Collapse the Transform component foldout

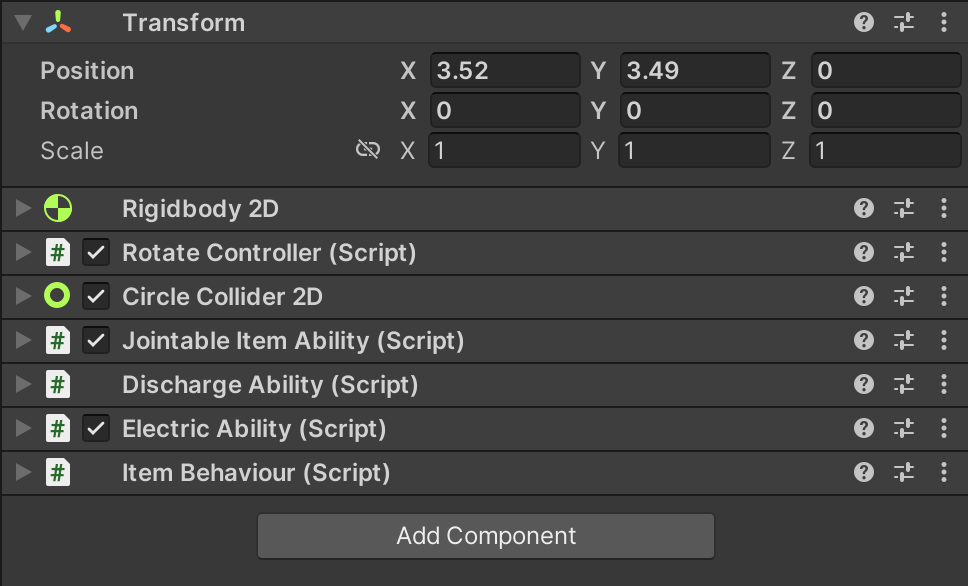23,22
